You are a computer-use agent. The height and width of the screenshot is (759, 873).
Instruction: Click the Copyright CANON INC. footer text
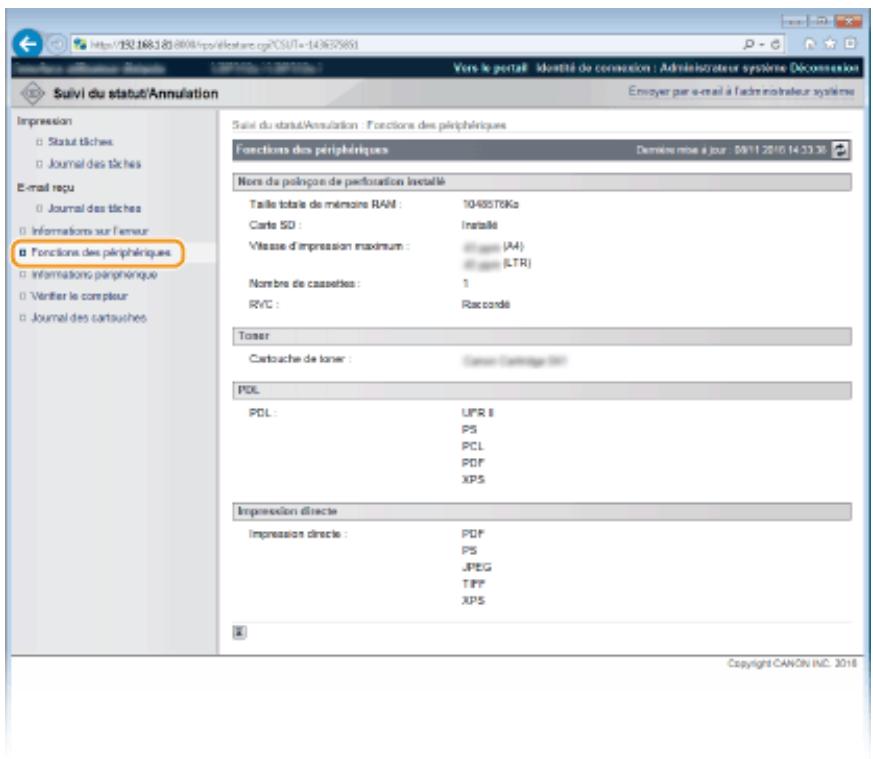(792, 663)
